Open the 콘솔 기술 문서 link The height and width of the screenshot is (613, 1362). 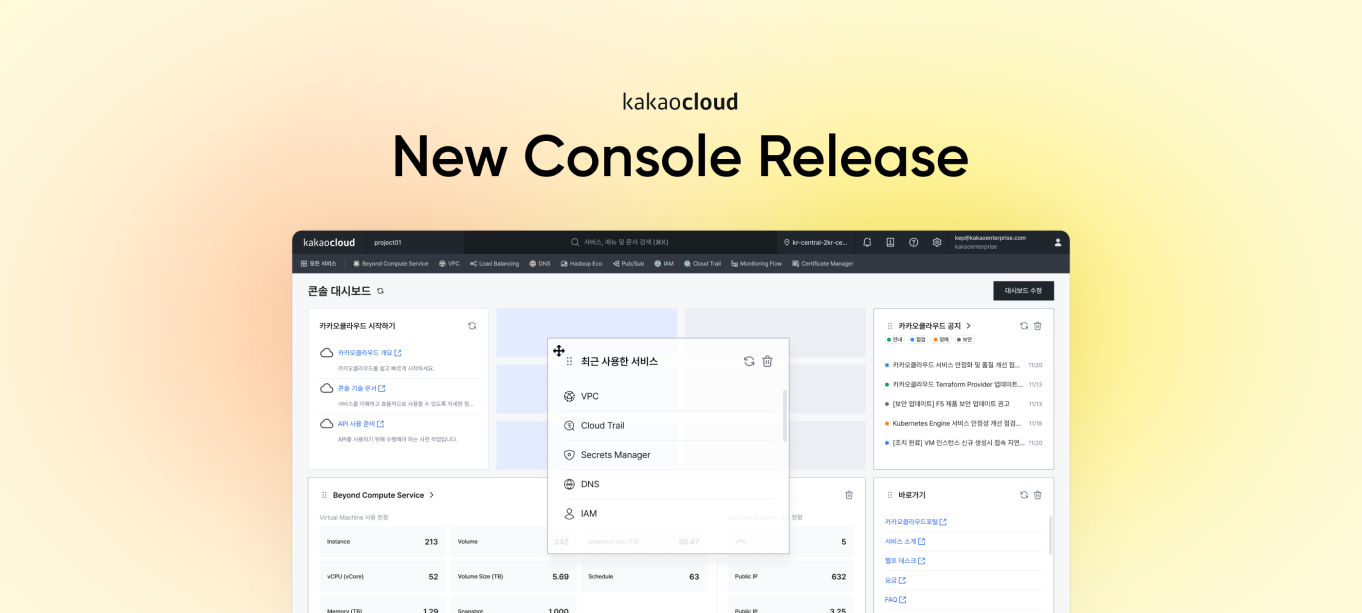tap(361, 388)
